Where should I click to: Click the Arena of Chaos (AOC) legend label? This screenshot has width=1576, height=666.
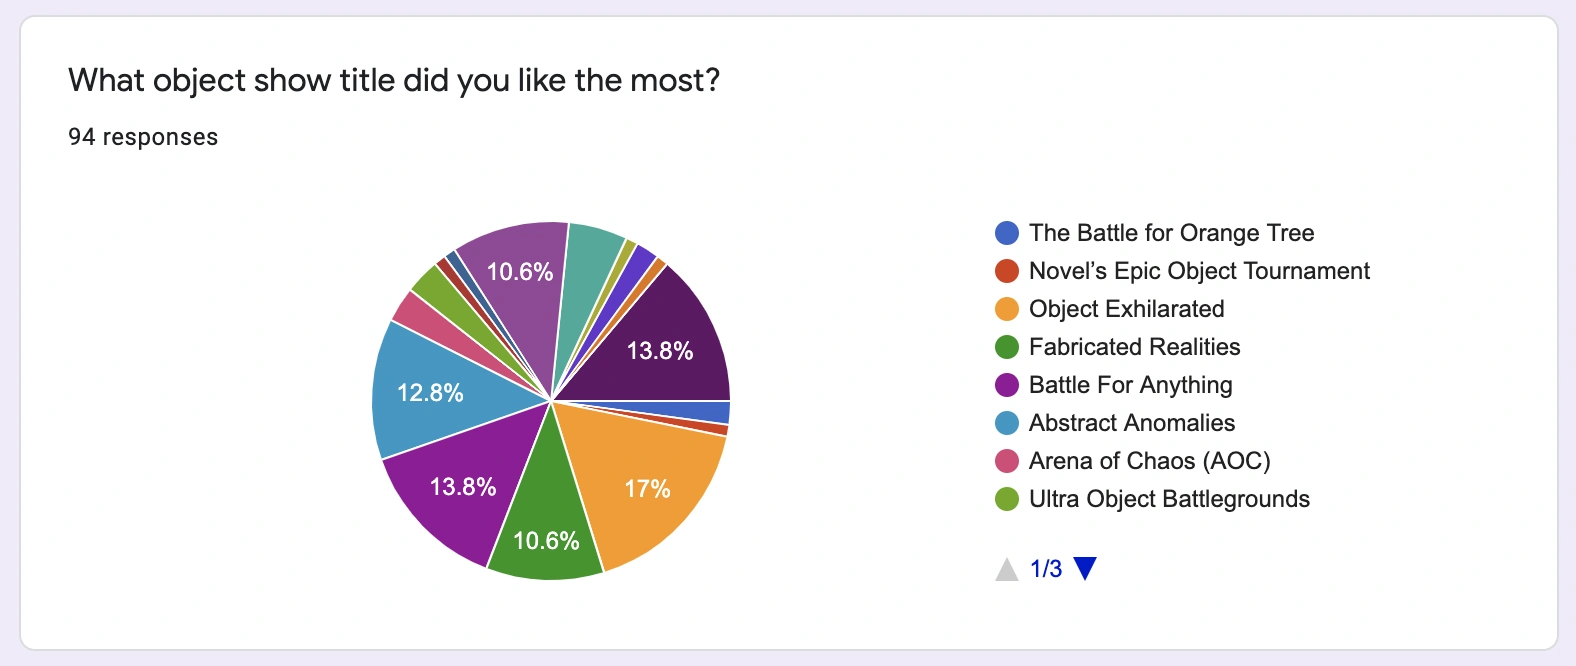click(x=1149, y=461)
